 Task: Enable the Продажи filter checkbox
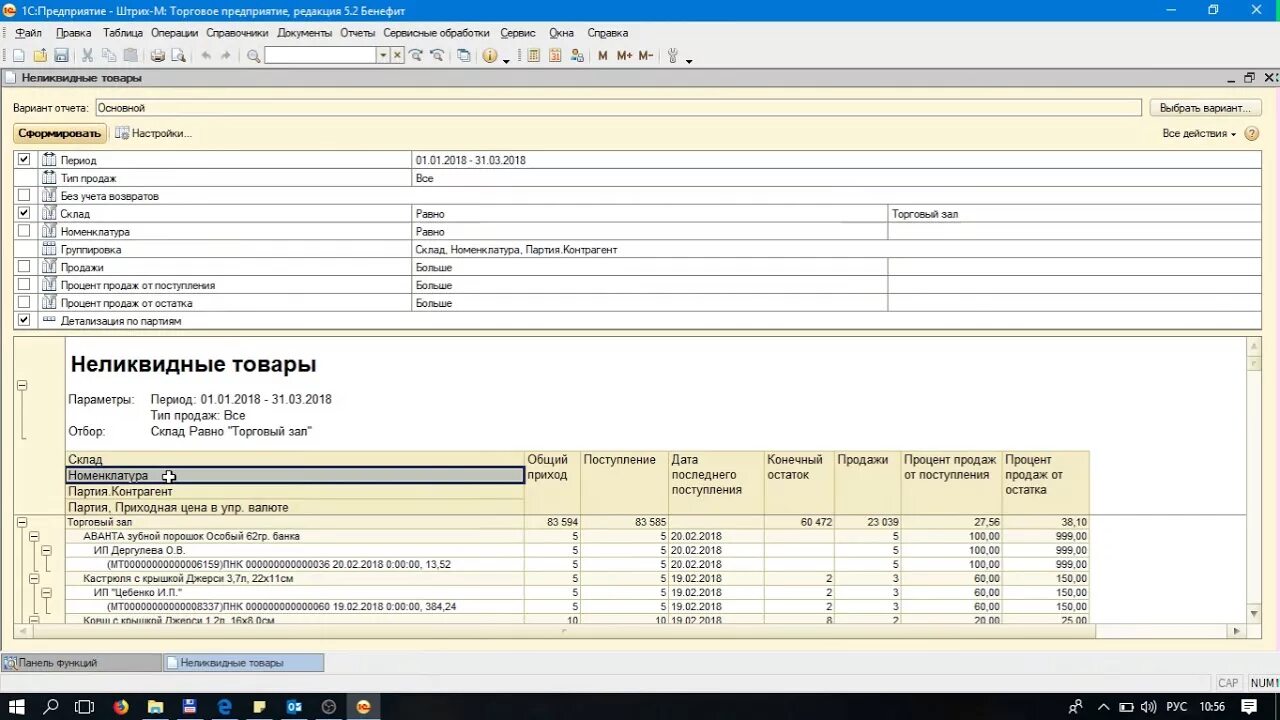[24, 267]
